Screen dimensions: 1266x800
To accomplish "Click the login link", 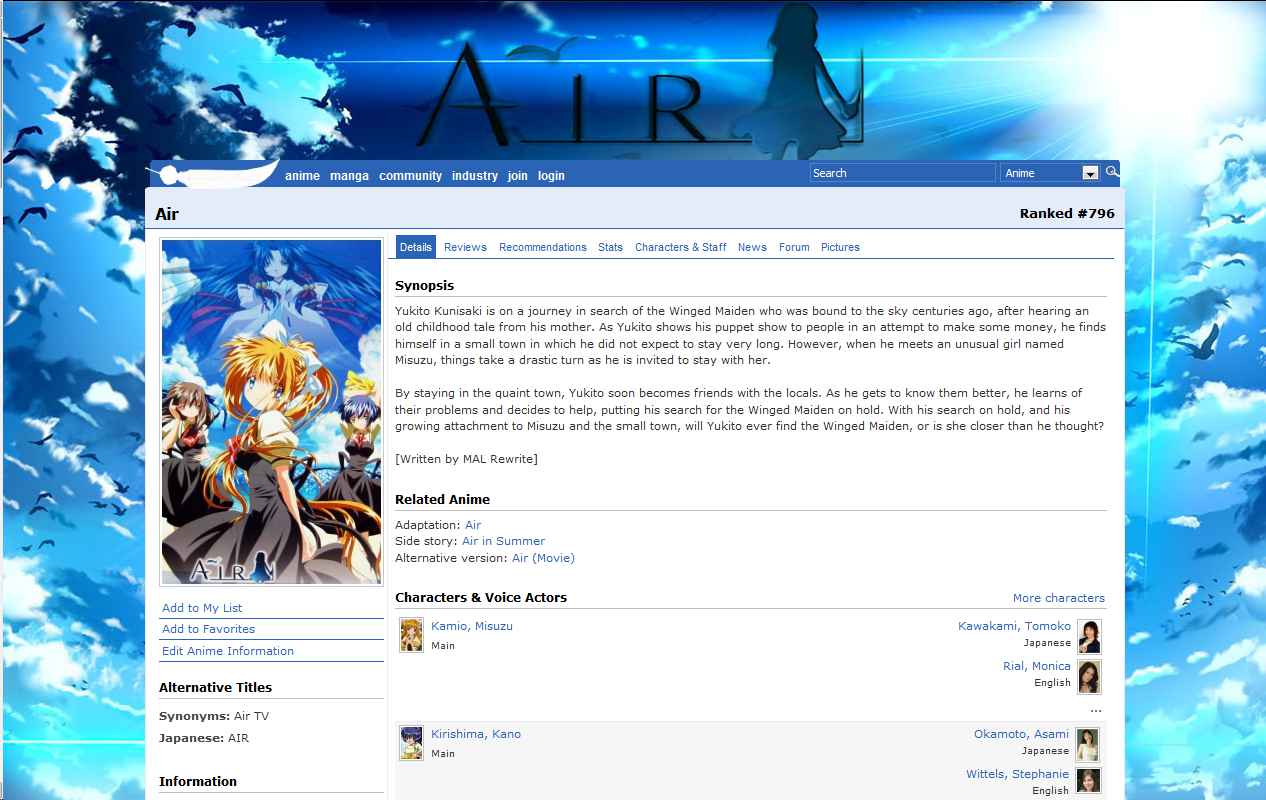I will 551,176.
